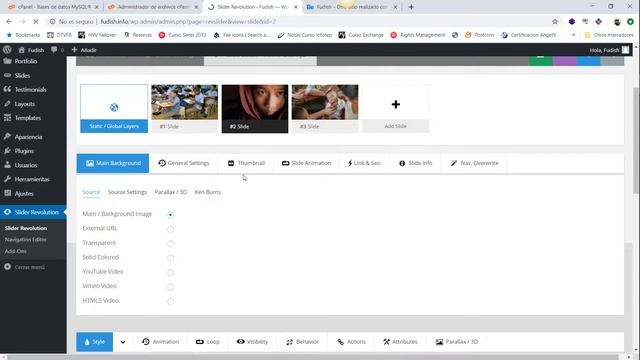Viewport: 640px width, 360px height.
Task: Open layer Attributes tab
Action: point(400,342)
